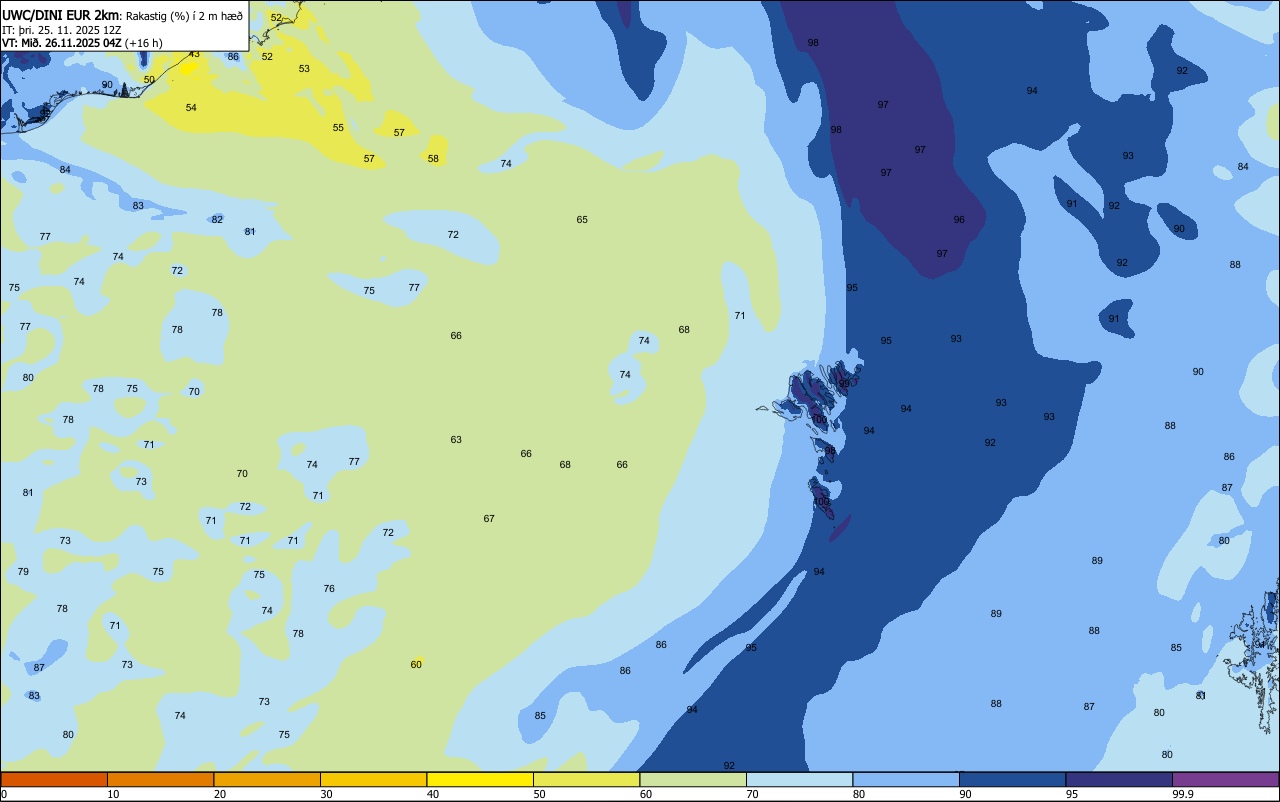
Task: Click the '99.9' legend scale label
Action: (1183, 794)
